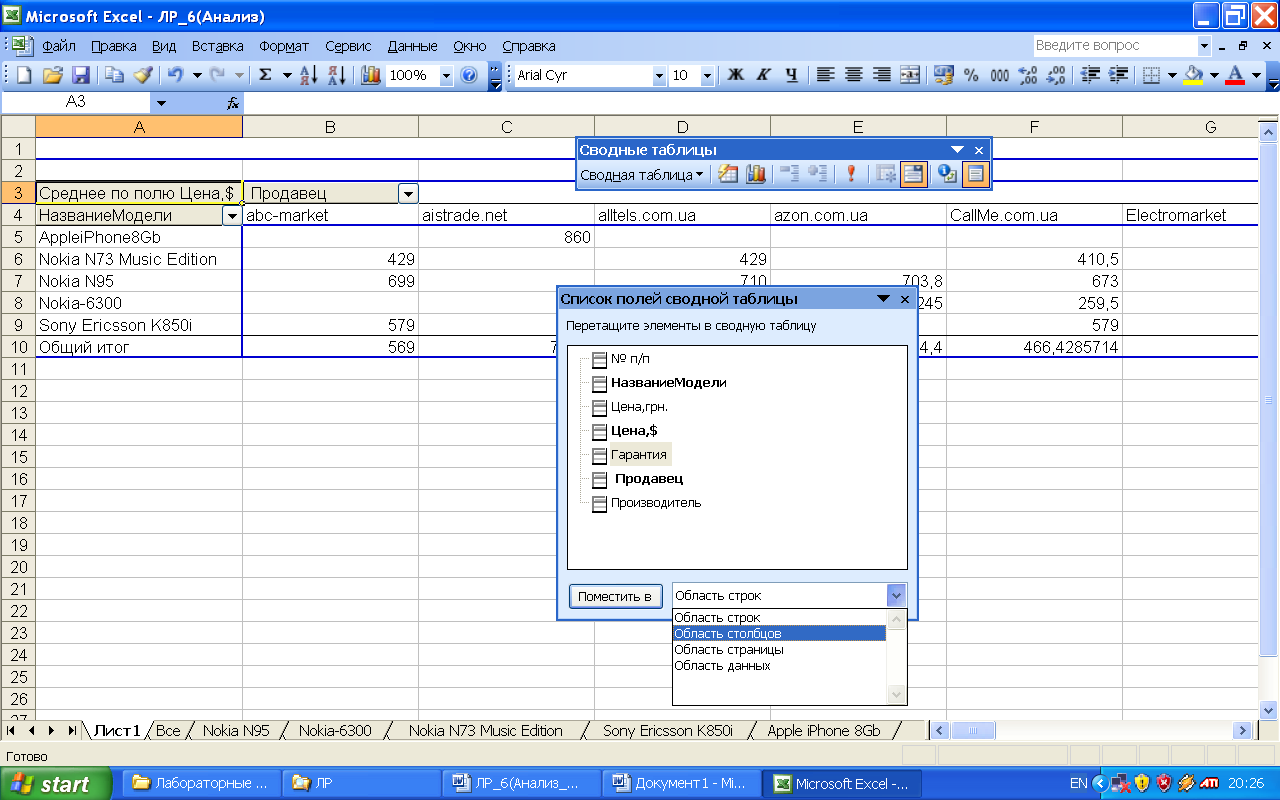Decrease indent in formatting toolbar
Image resolution: width=1280 pixels, height=800 pixels.
point(1090,75)
